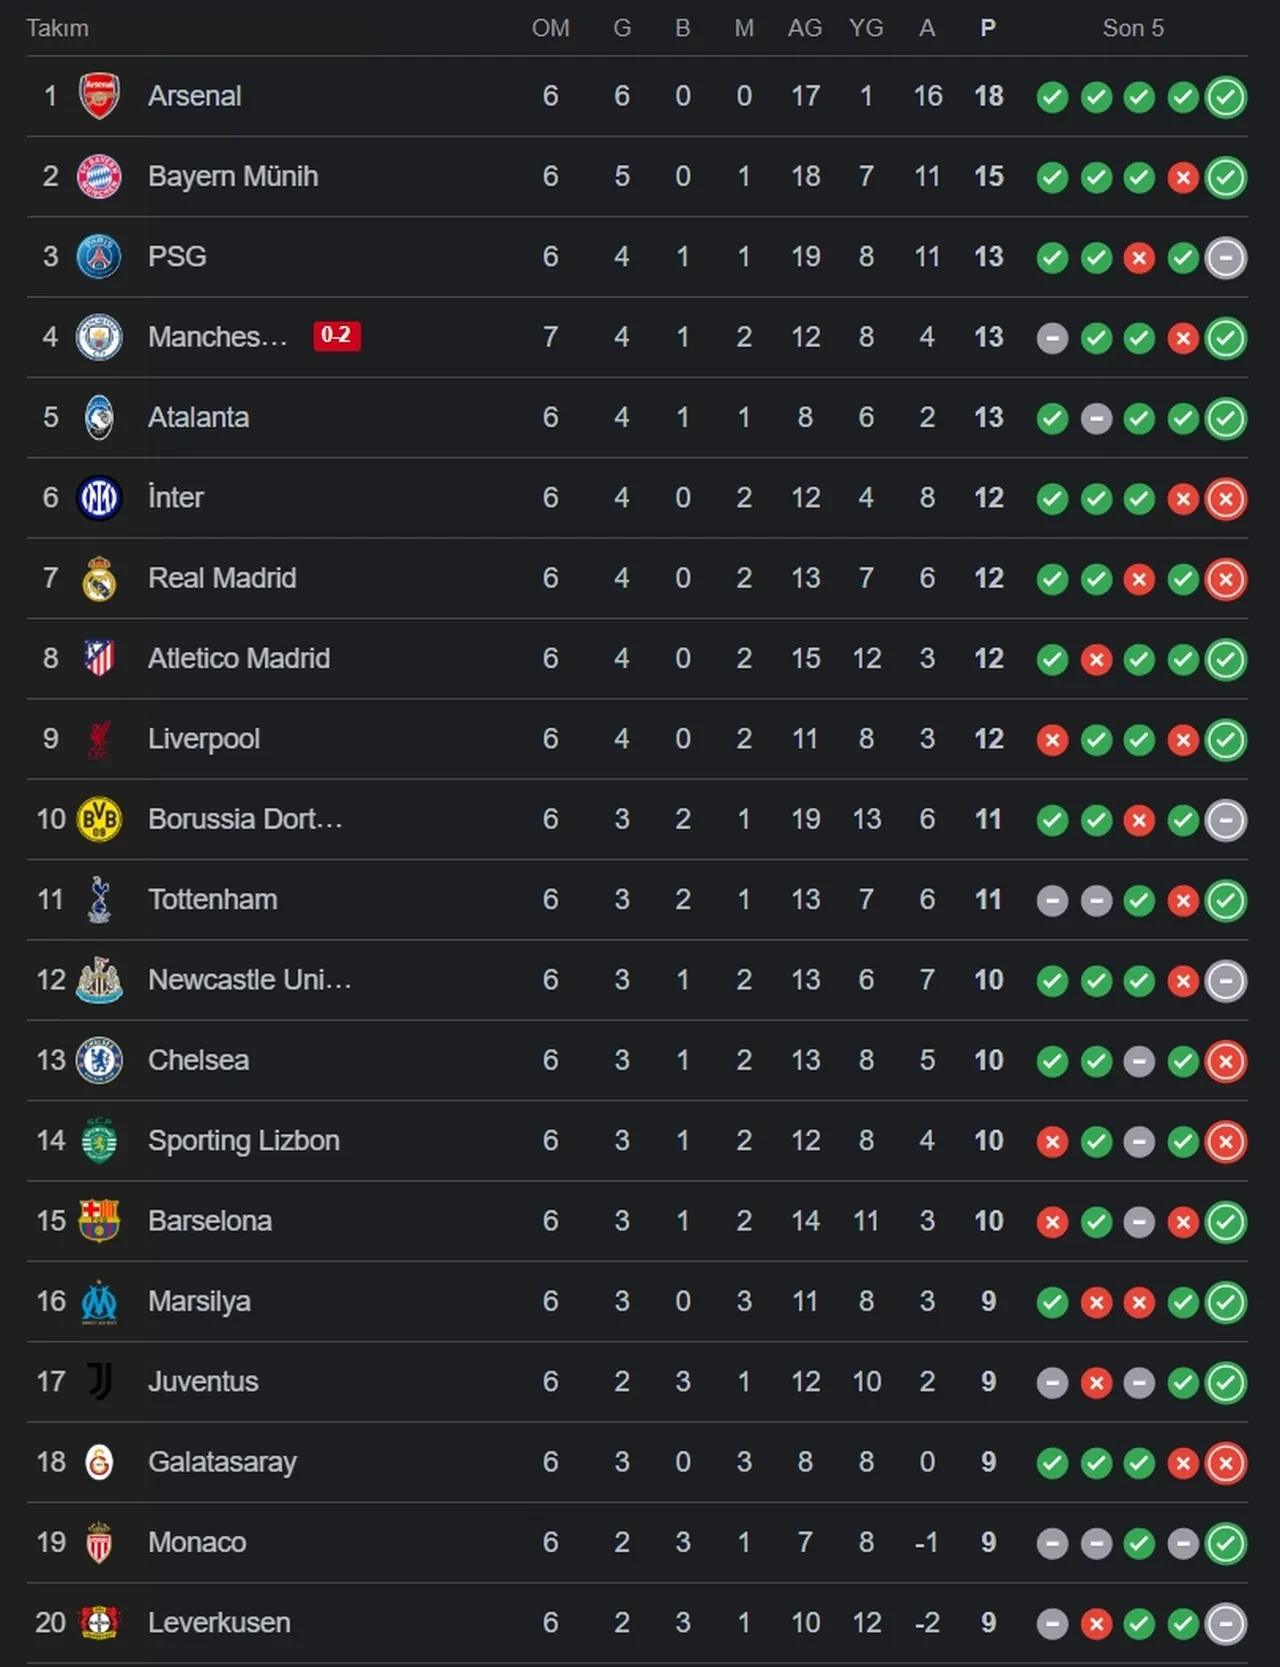Click the Takım column header
The image size is (1280, 1667).
[x=57, y=28]
